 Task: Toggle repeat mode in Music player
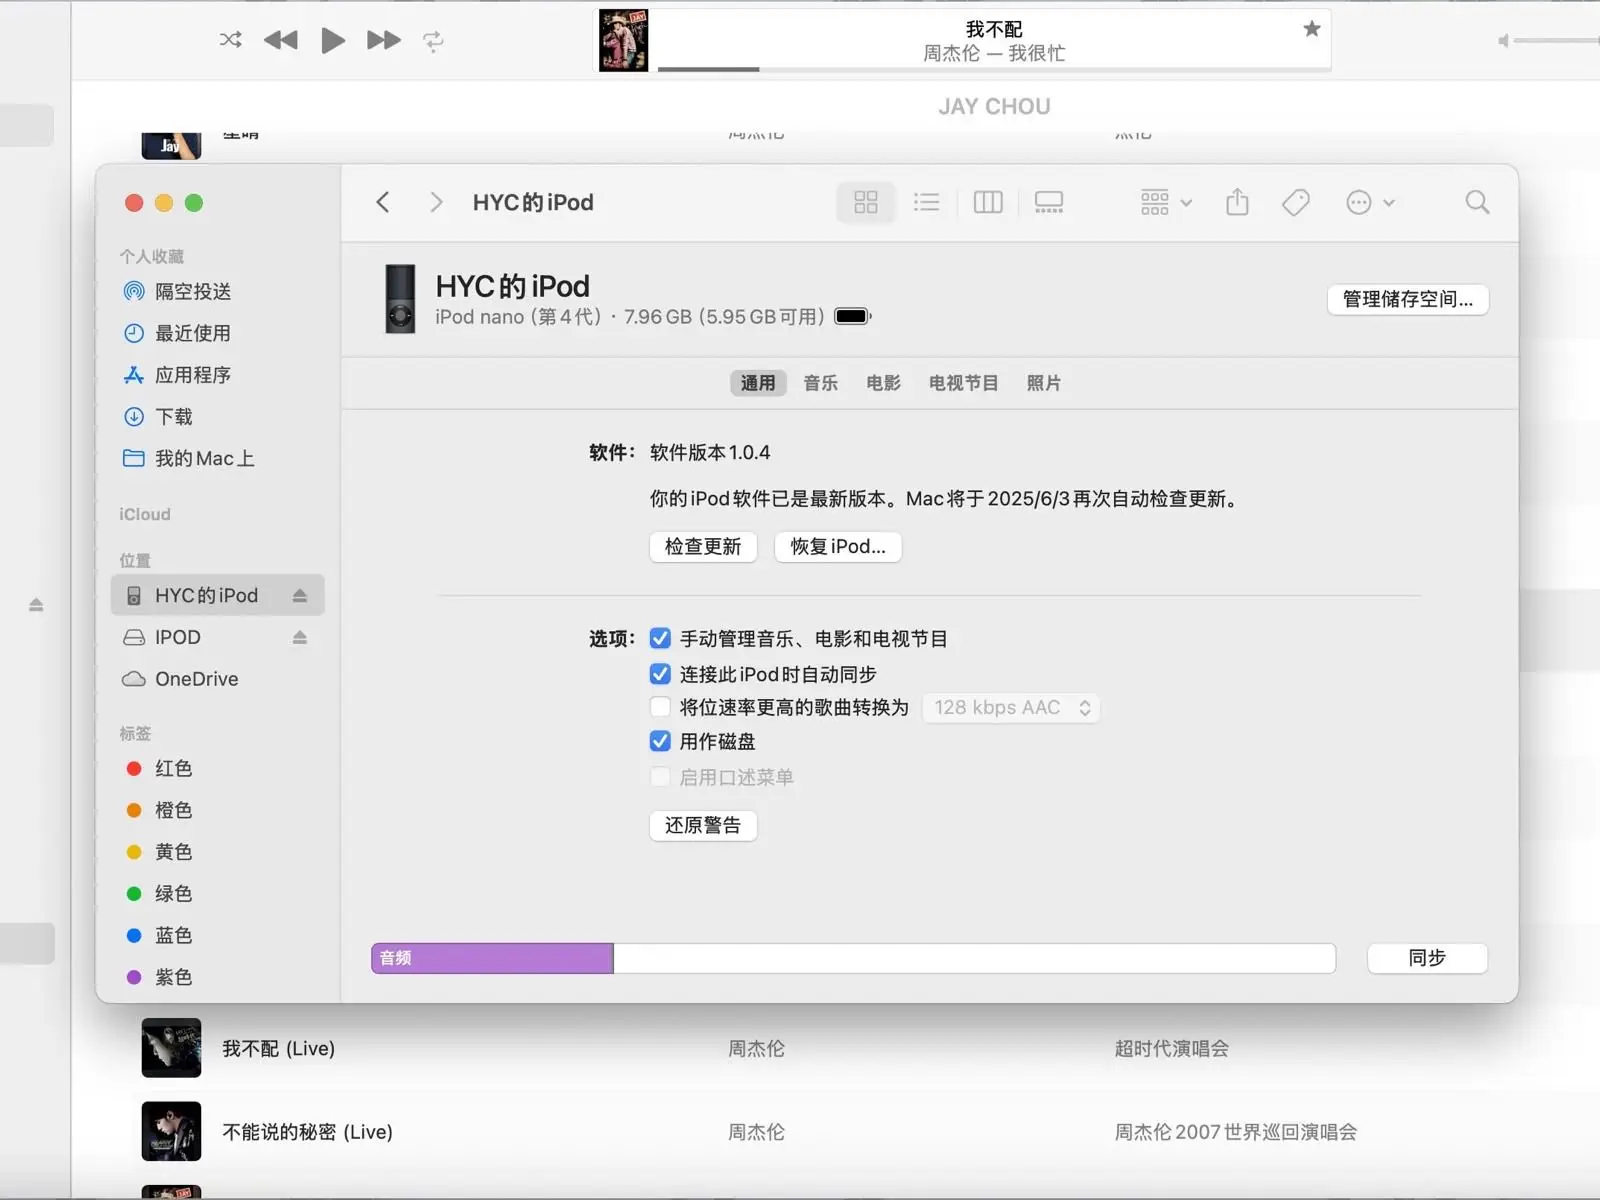pyautogui.click(x=433, y=40)
